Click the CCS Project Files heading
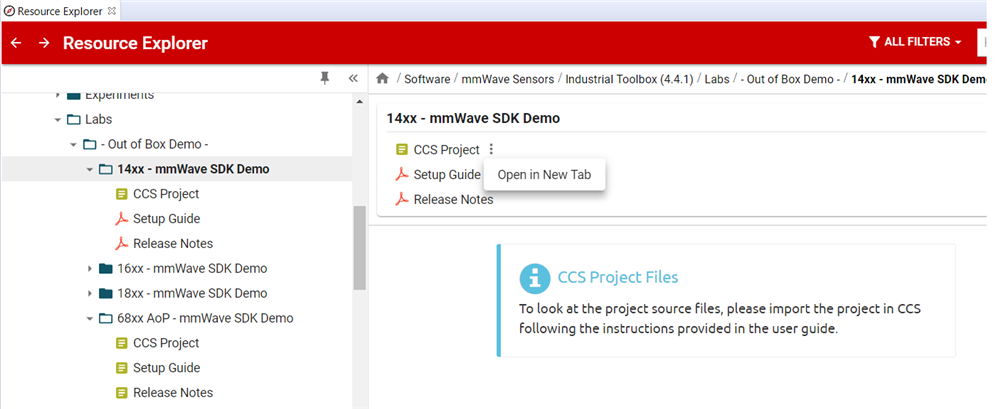Viewport: 1000px width, 409px height. [x=618, y=278]
